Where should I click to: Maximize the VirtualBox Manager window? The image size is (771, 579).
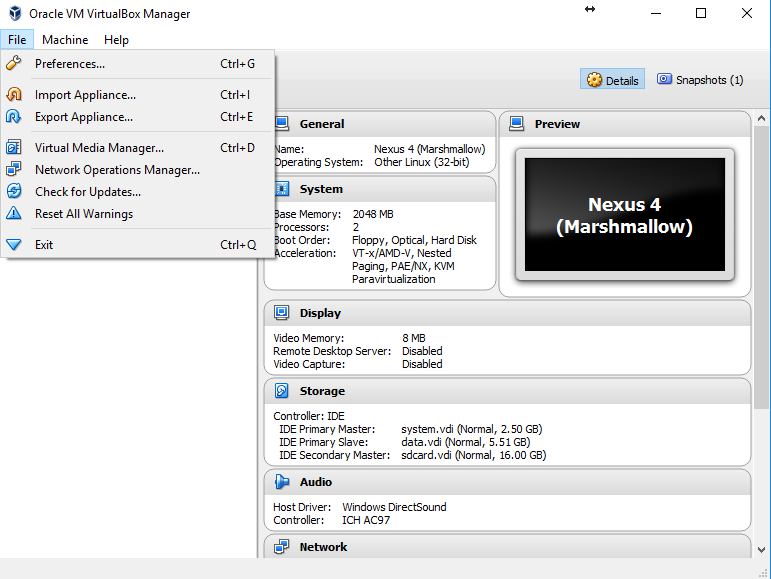(701, 13)
